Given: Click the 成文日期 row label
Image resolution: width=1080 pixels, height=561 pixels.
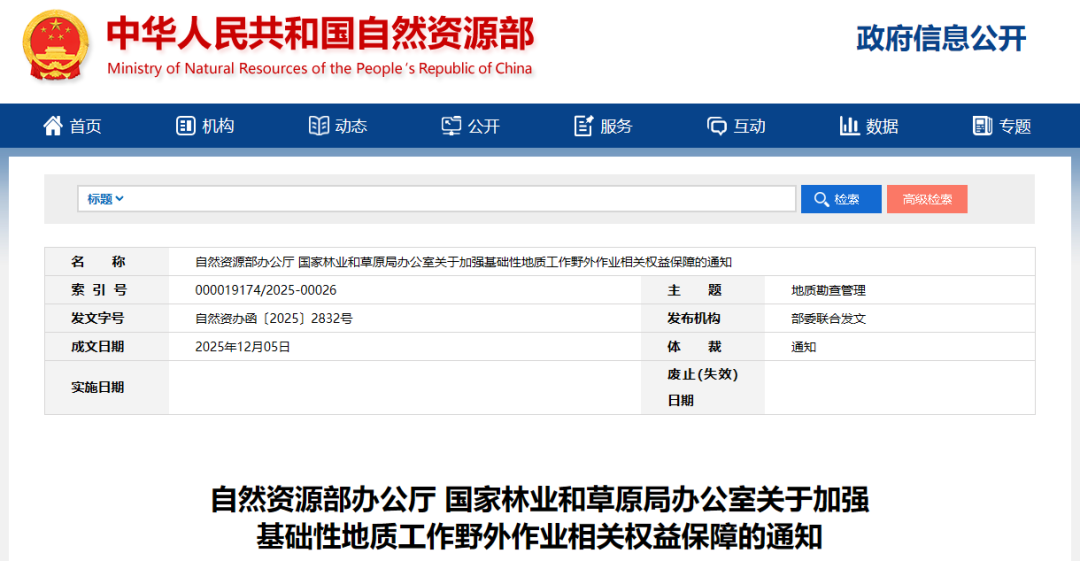Looking at the screenshot, I should pyautogui.click(x=98, y=347).
